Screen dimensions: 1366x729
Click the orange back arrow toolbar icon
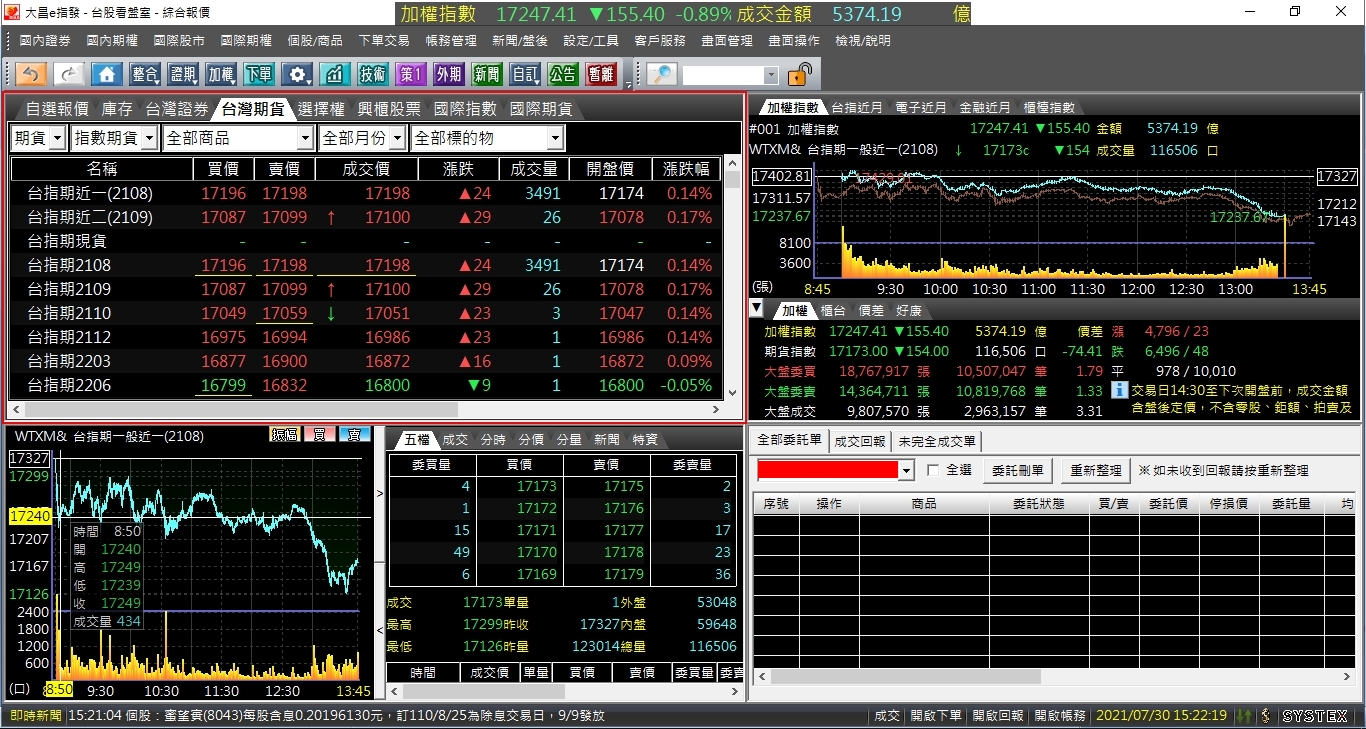tap(31, 74)
